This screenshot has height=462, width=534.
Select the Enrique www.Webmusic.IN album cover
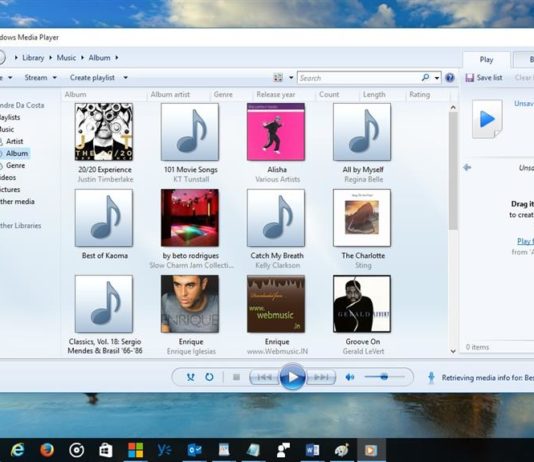[x=276, y=304]
